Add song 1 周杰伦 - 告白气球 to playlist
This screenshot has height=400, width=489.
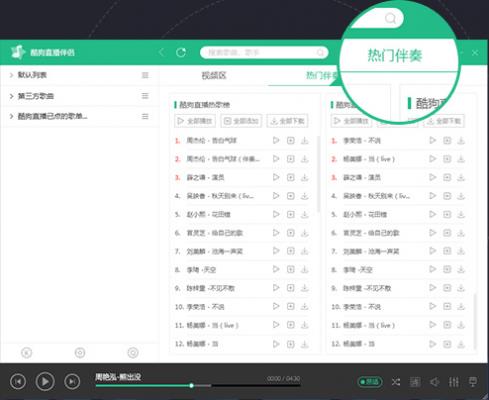(291, 141)
